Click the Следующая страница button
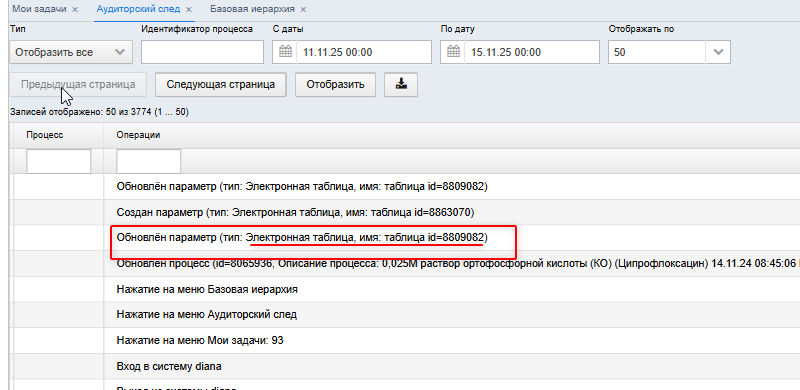The height and width of the screenshot is (390, 800). click(x=221, y=85)
